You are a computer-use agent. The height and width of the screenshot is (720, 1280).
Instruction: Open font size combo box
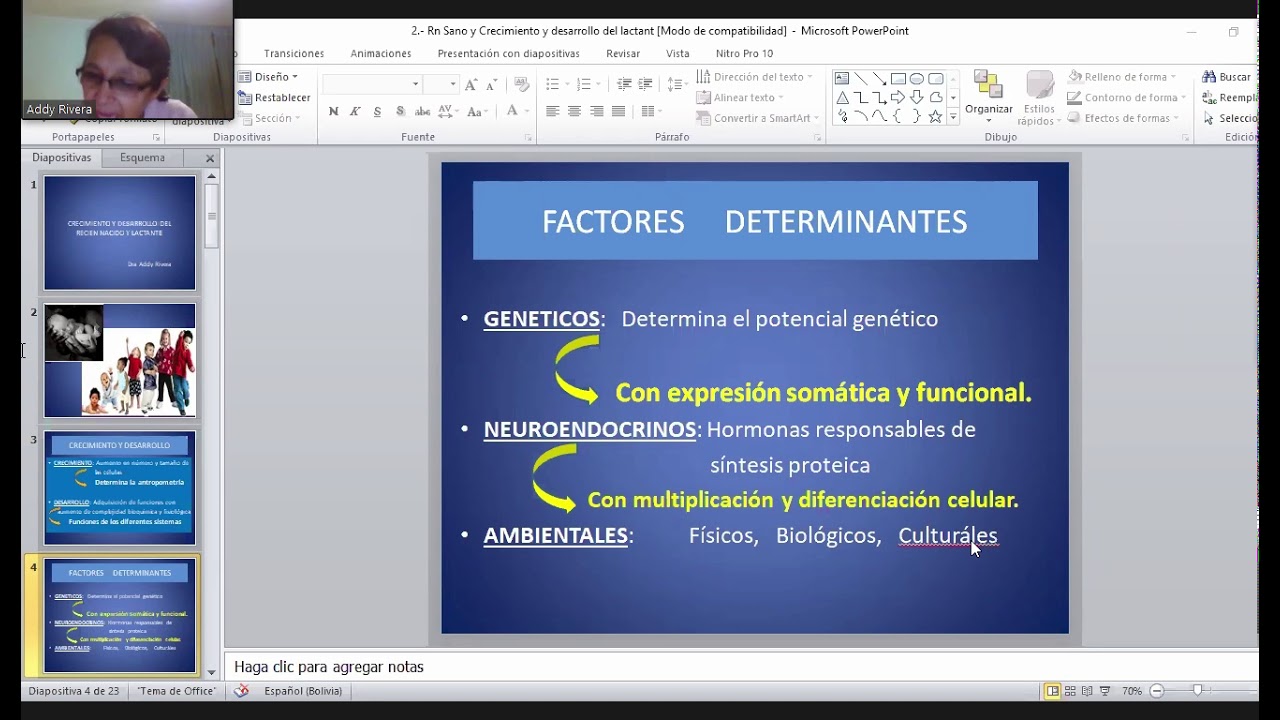tap(440, 84)
